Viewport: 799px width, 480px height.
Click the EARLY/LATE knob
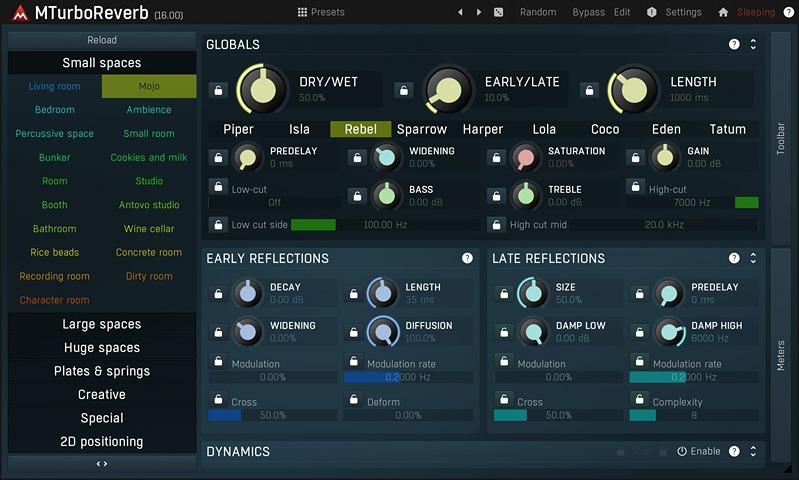(x=448, y=90)
